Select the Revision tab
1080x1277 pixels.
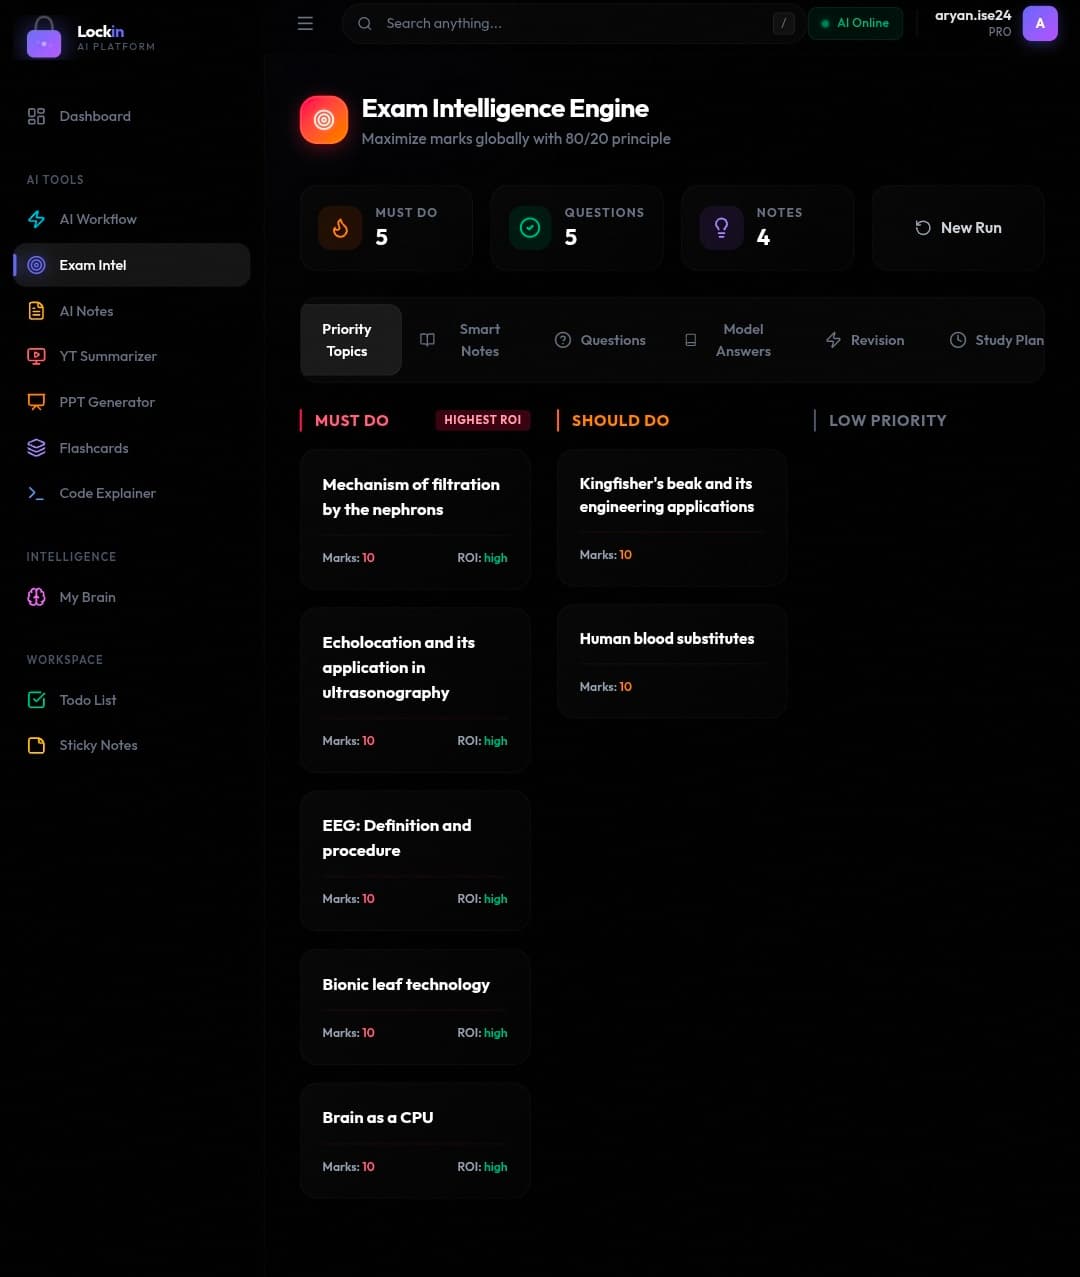(x=865, y=340)
